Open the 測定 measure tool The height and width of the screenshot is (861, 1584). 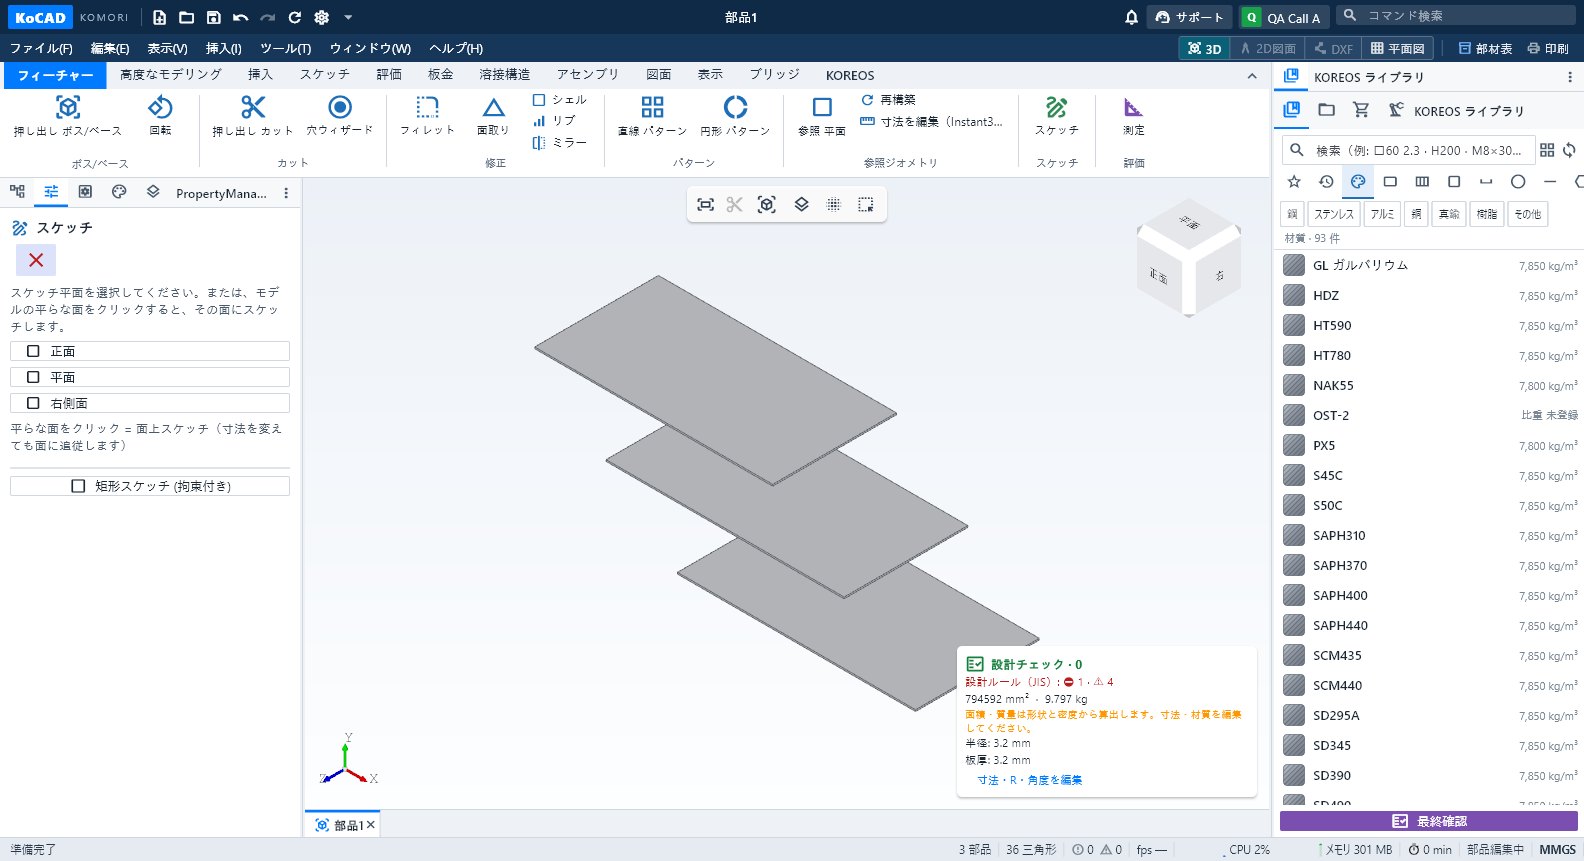pyautogui.click(x=1133, y=116)
